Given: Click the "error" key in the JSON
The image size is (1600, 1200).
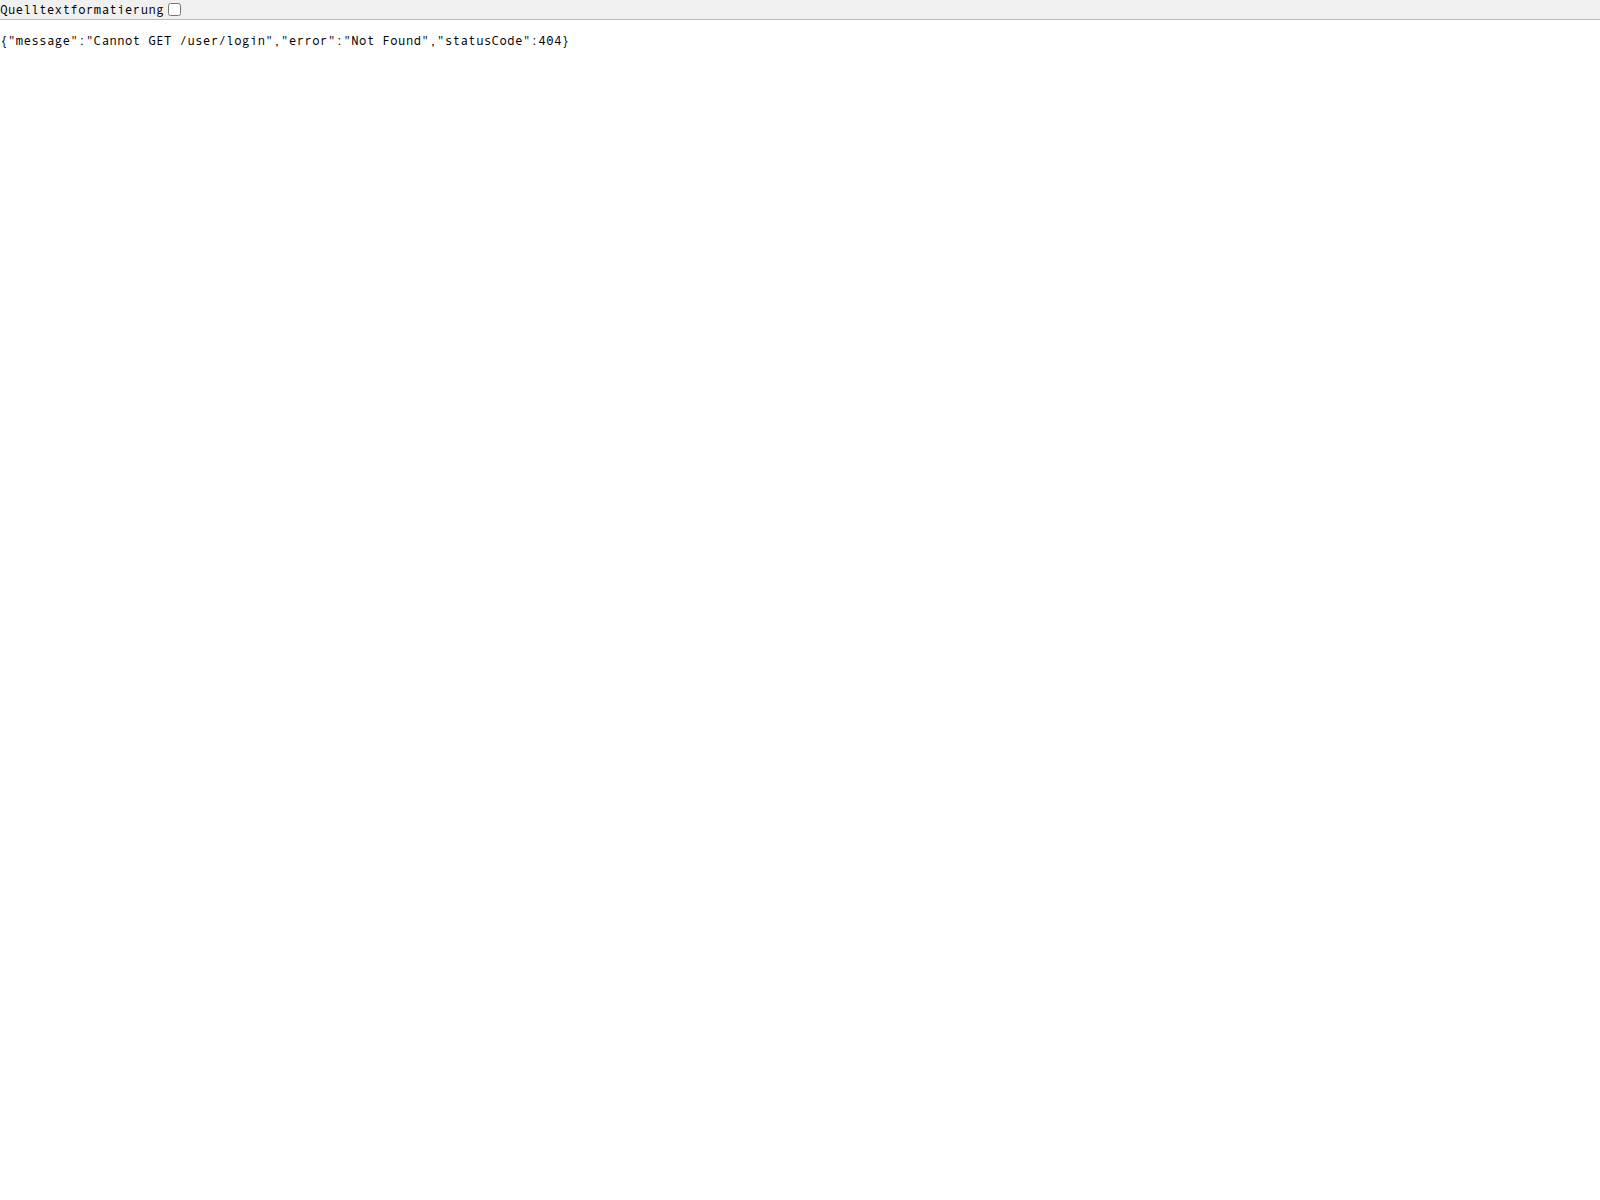Looking at the screenshot, I should (x=309, y=41).
